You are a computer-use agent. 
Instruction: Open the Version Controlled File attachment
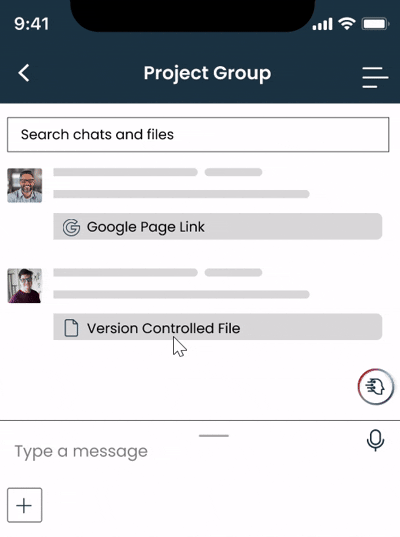(x=217, y=327)
